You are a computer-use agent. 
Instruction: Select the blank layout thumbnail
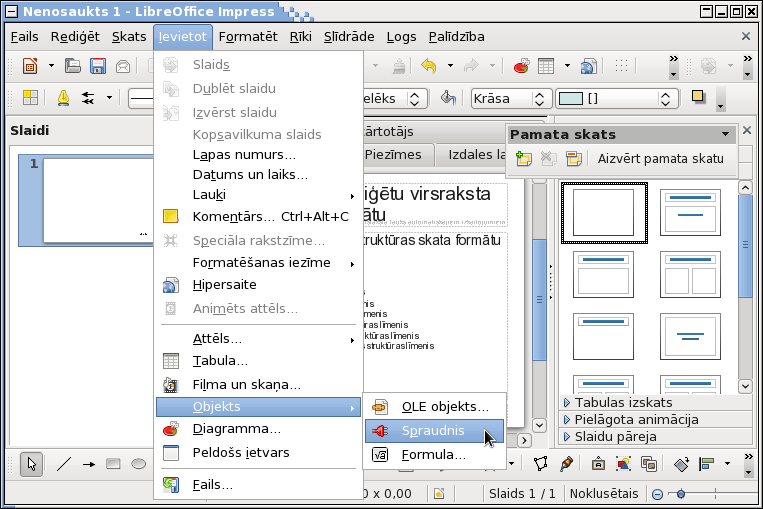(604, 213)
